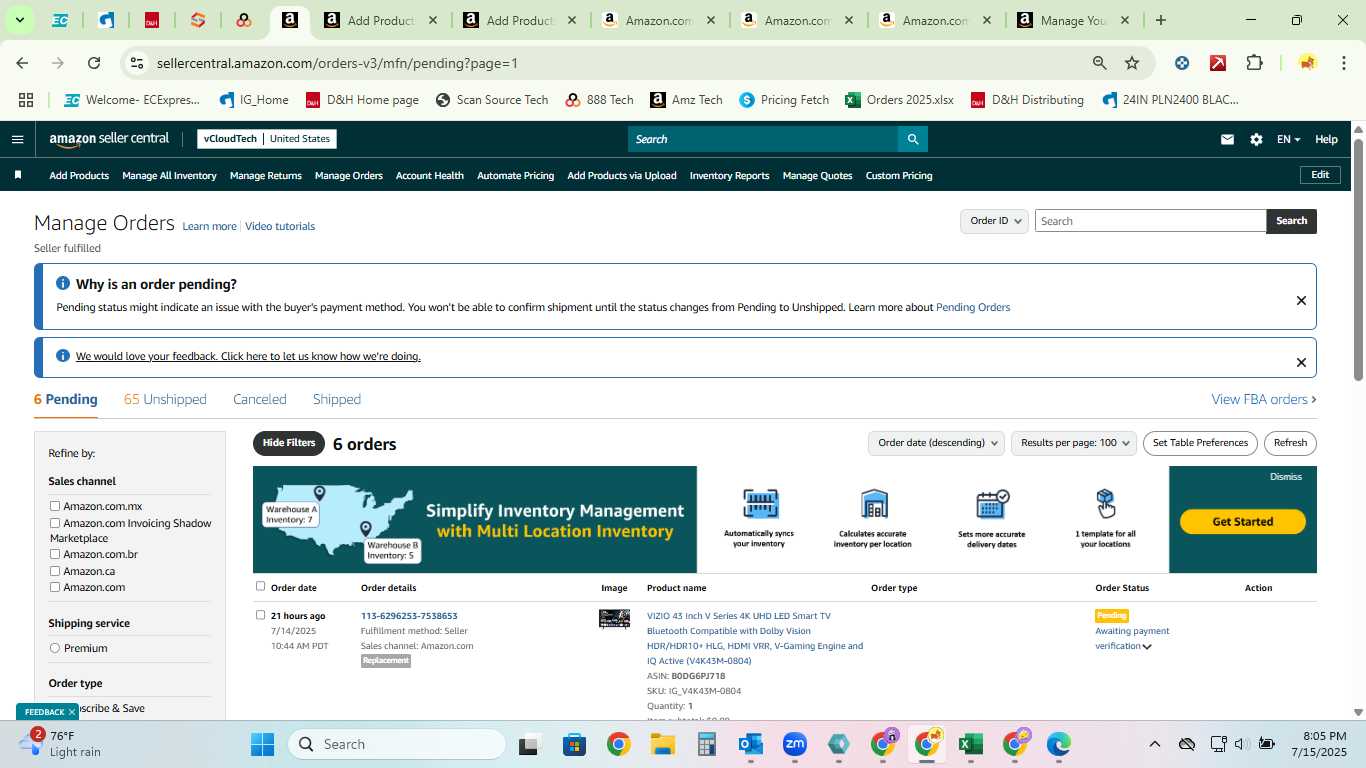Open Results per page dropdown
This screenshot has width=1366, height=768.
(x=1074, y=443)
